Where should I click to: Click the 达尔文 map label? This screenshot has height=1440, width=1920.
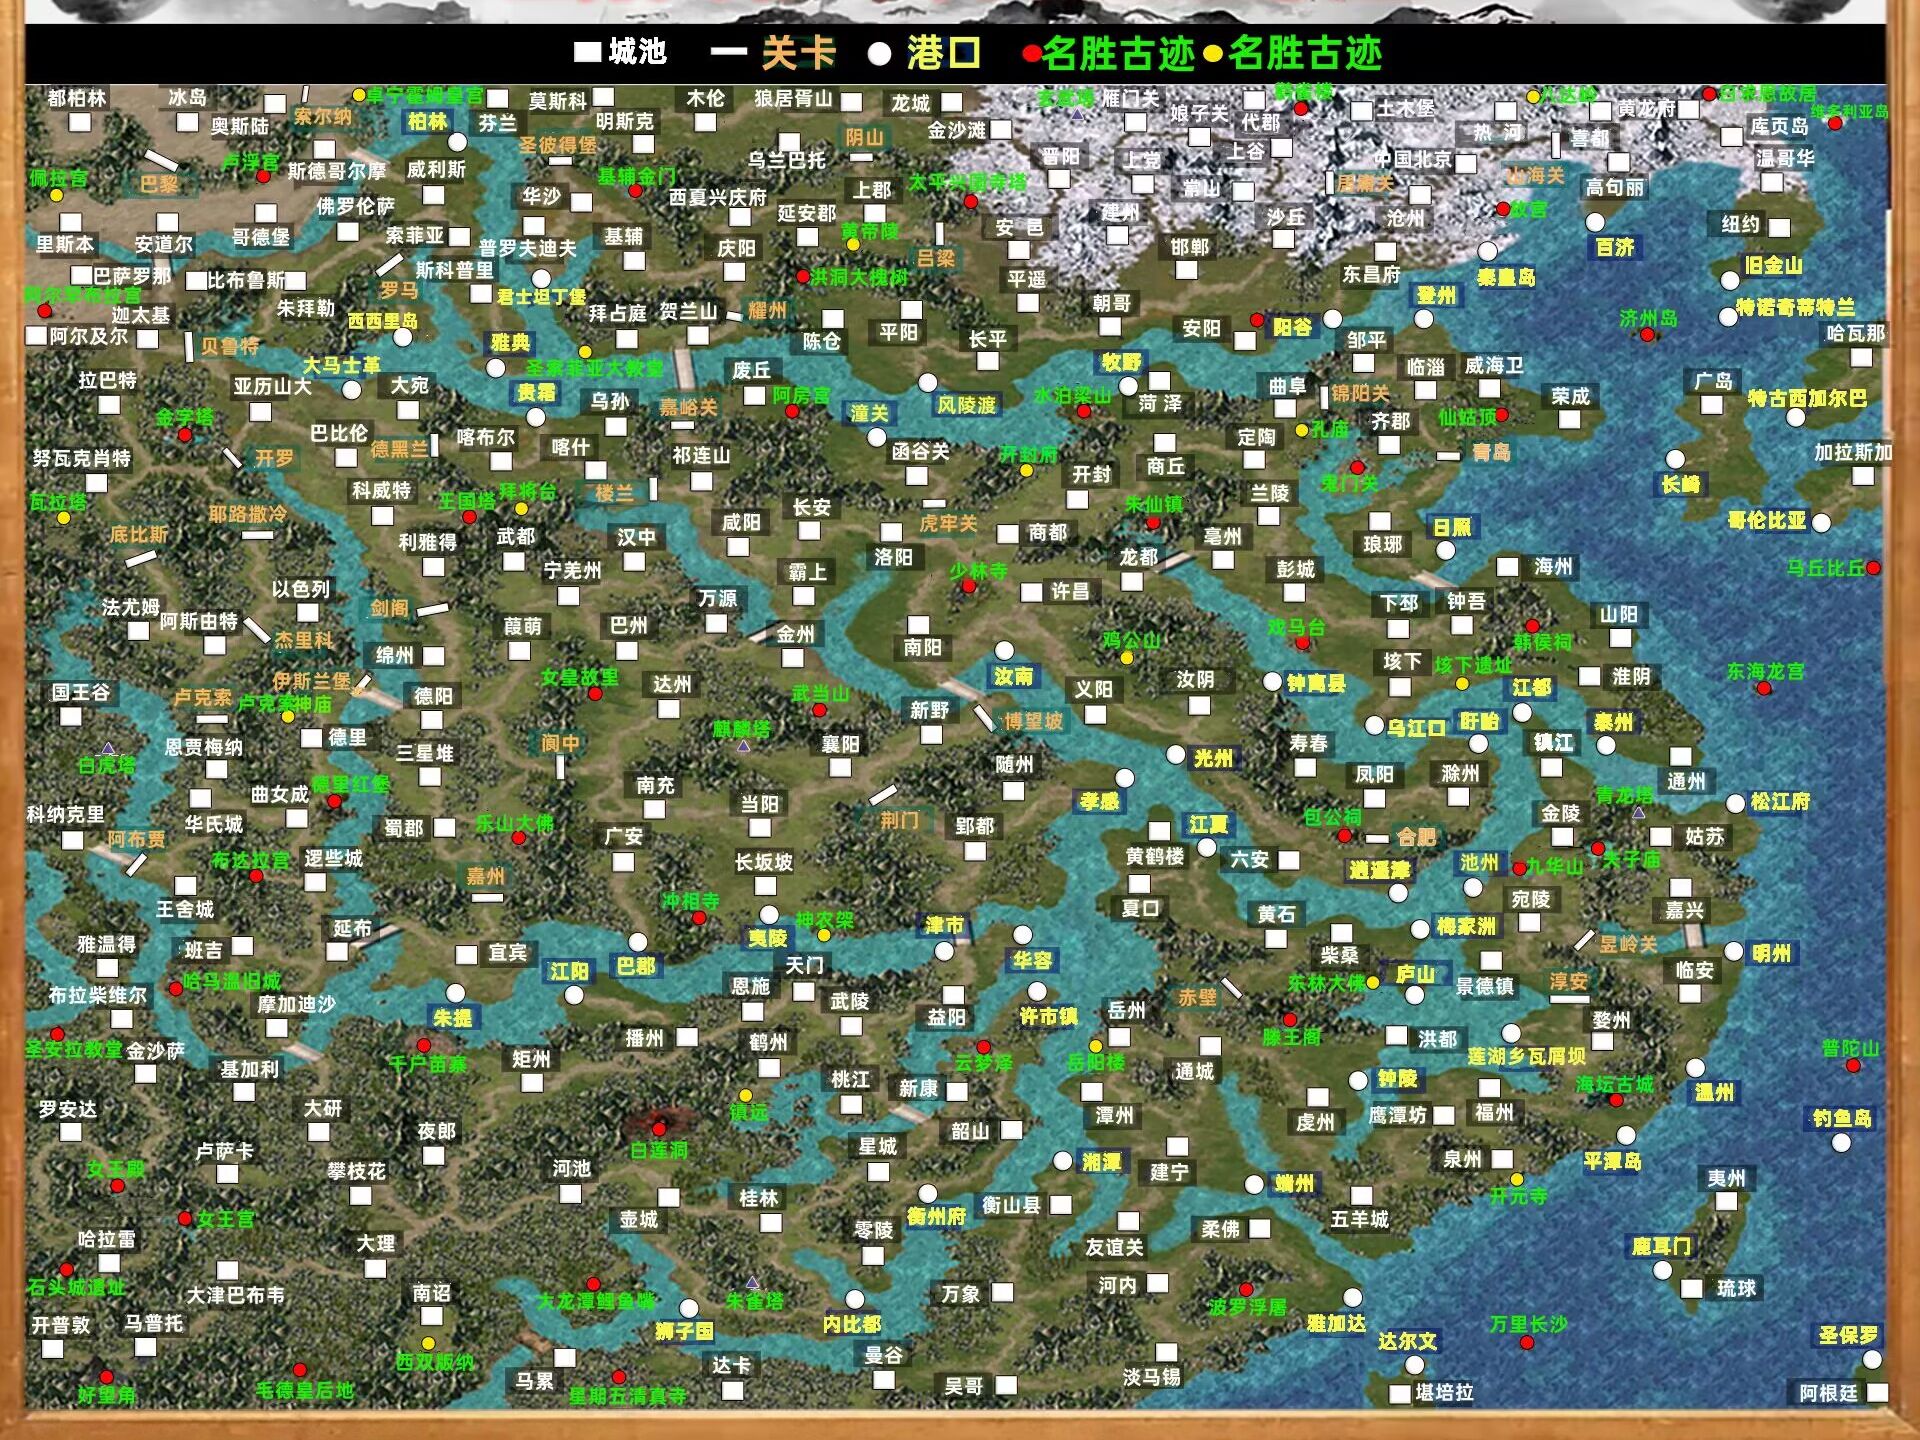(1408, 1341)
